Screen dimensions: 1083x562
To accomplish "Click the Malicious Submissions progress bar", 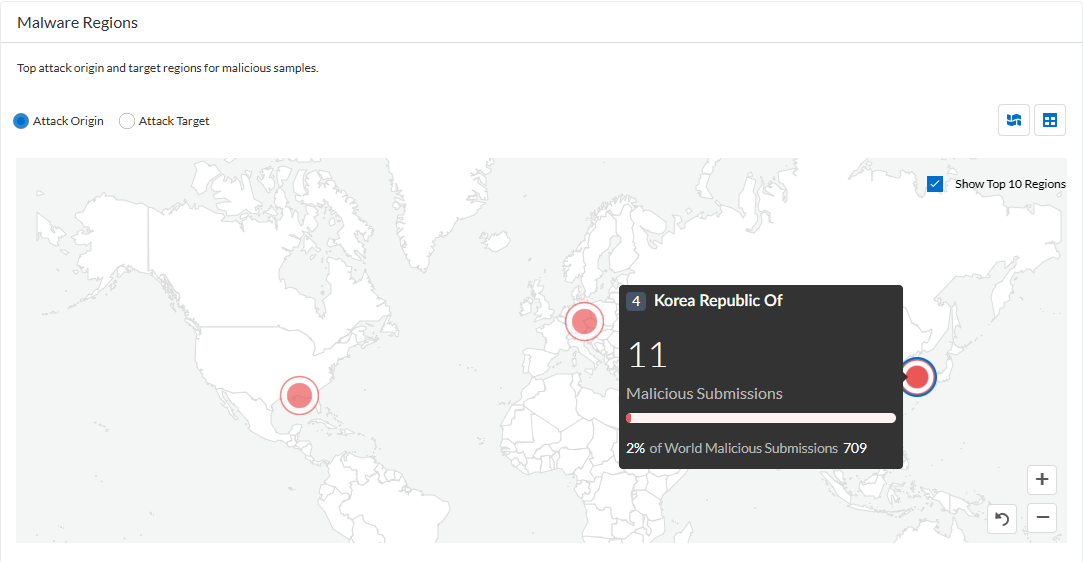I will [760, 418].
